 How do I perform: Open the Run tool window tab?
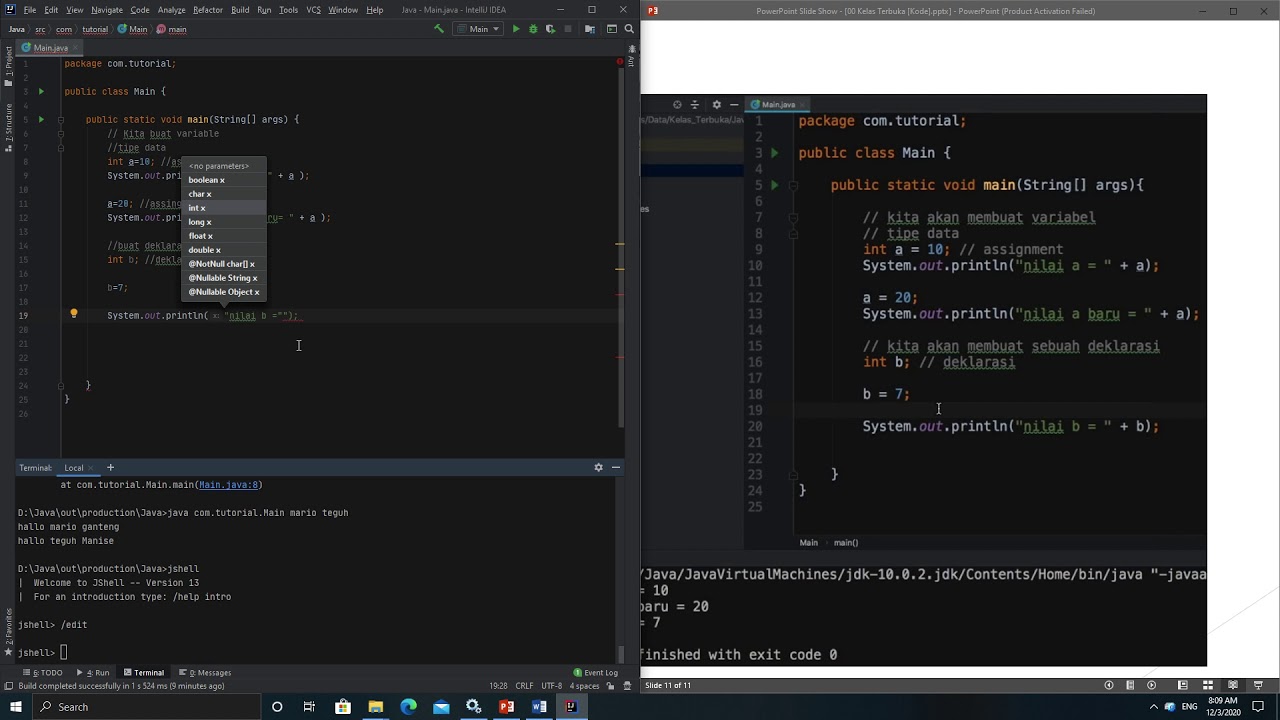[93, 673]
